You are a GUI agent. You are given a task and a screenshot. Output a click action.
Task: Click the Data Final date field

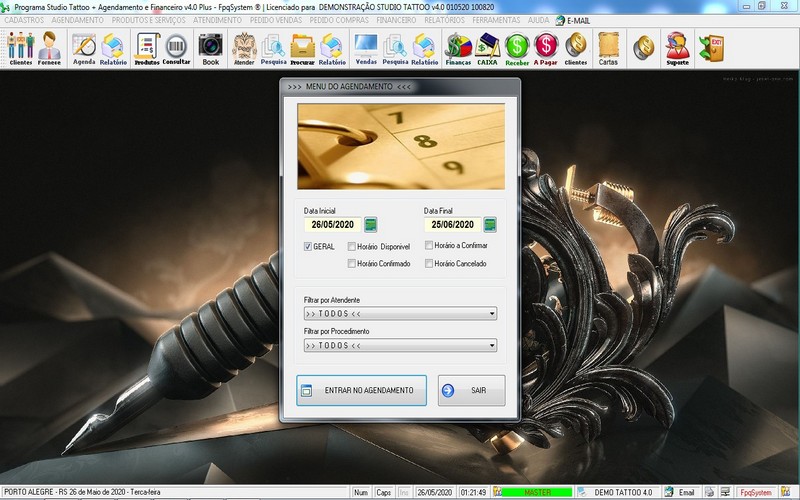452,225
